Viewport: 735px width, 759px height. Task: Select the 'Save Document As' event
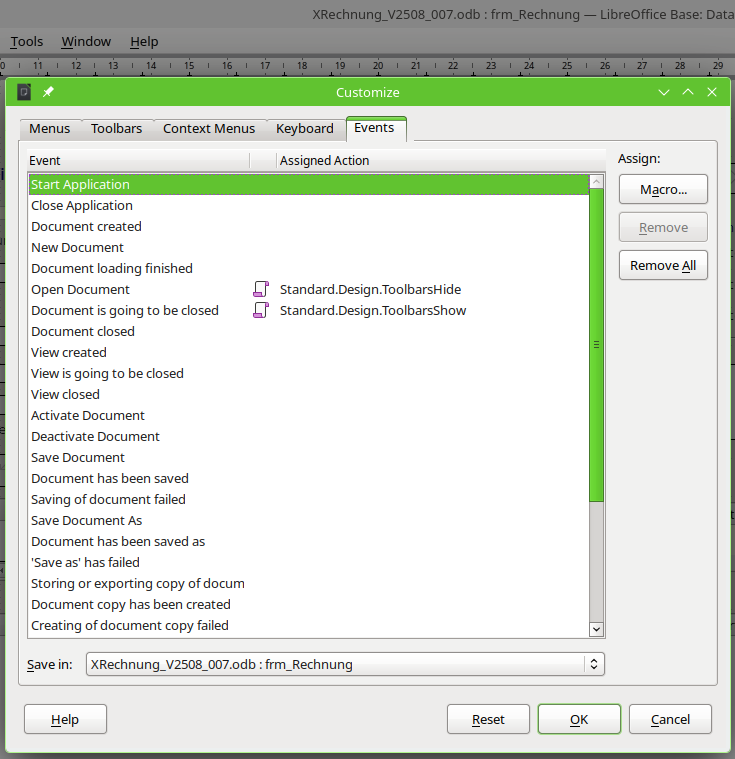coord(87,521)
